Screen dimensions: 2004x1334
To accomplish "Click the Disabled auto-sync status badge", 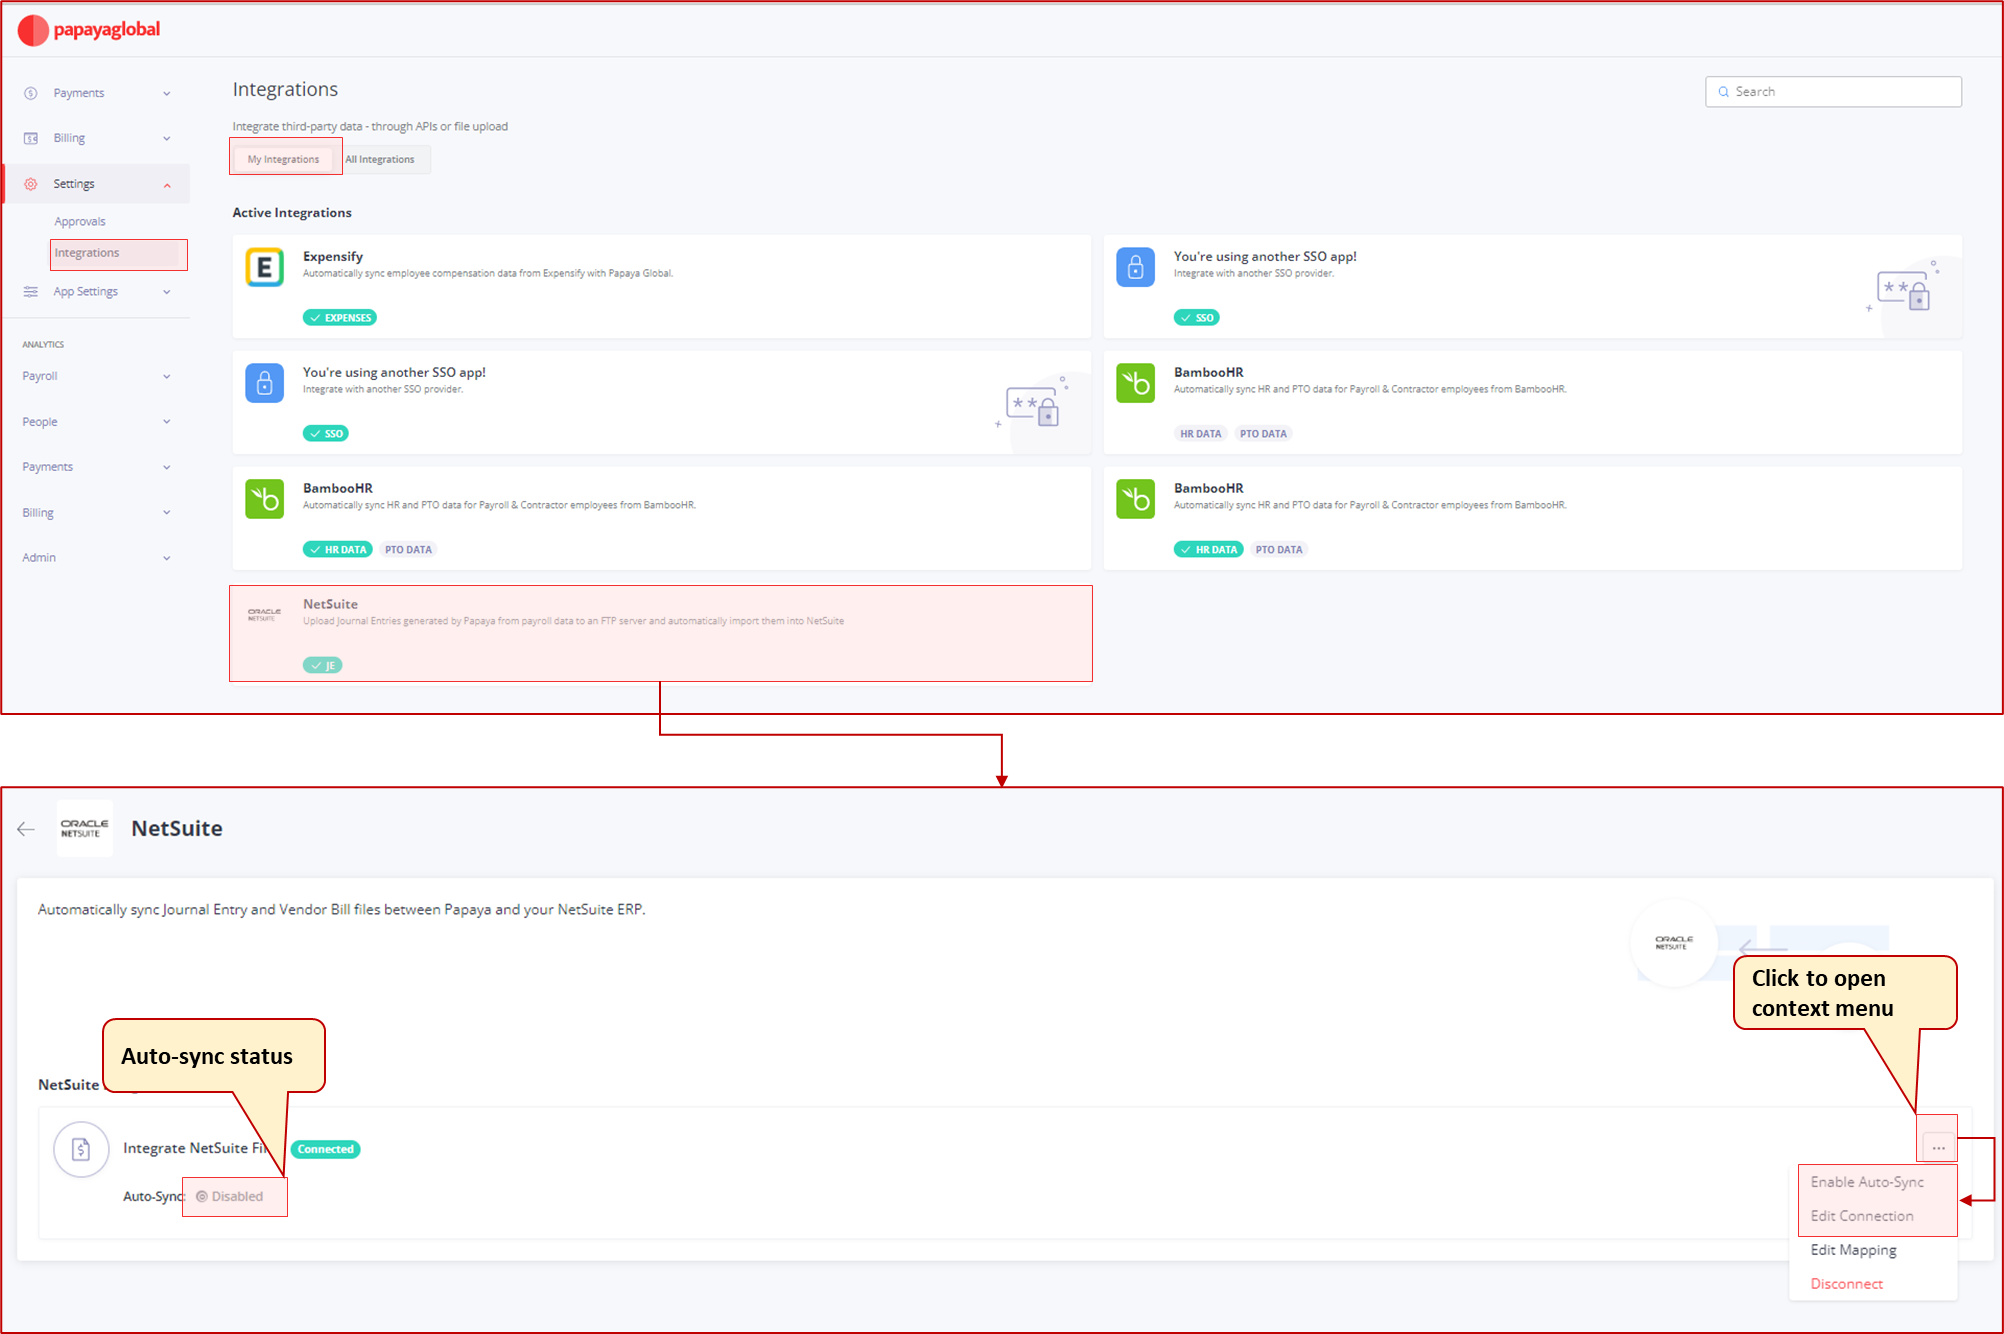I will click(x=234, y=1196).
